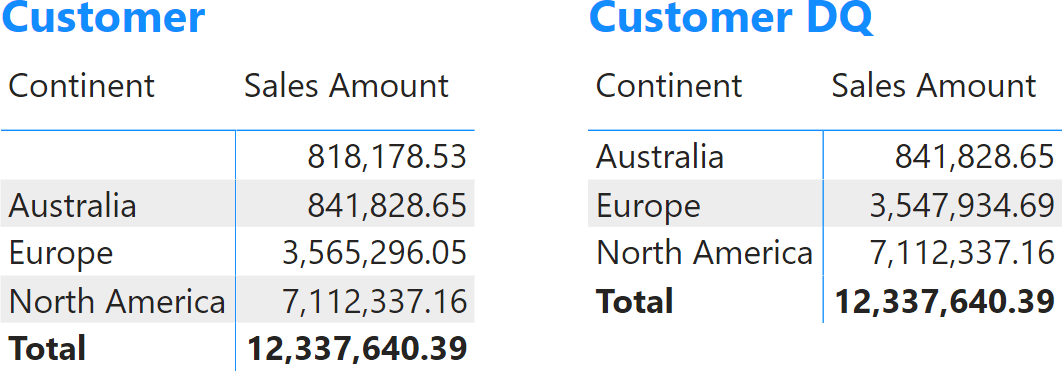Click Customer table total 12,337,640.39
The image size is (1063, 371).
(357, 348)
